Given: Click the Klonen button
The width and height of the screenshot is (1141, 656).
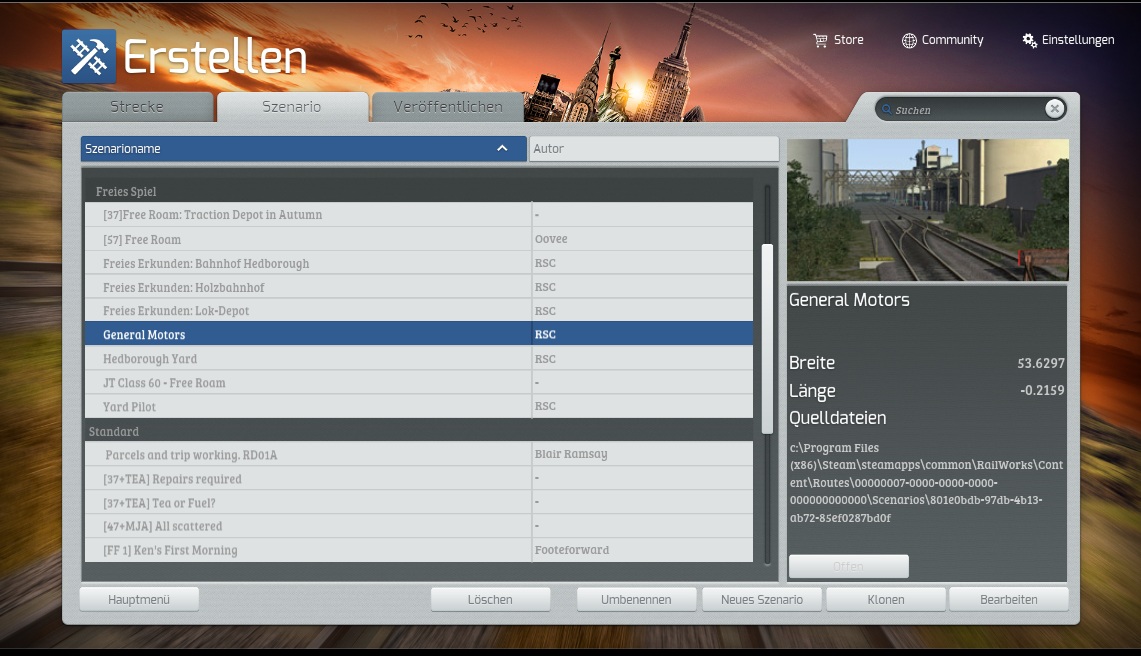Looking at the screenshot, I should pyautogui.click(x=886, y=600).
